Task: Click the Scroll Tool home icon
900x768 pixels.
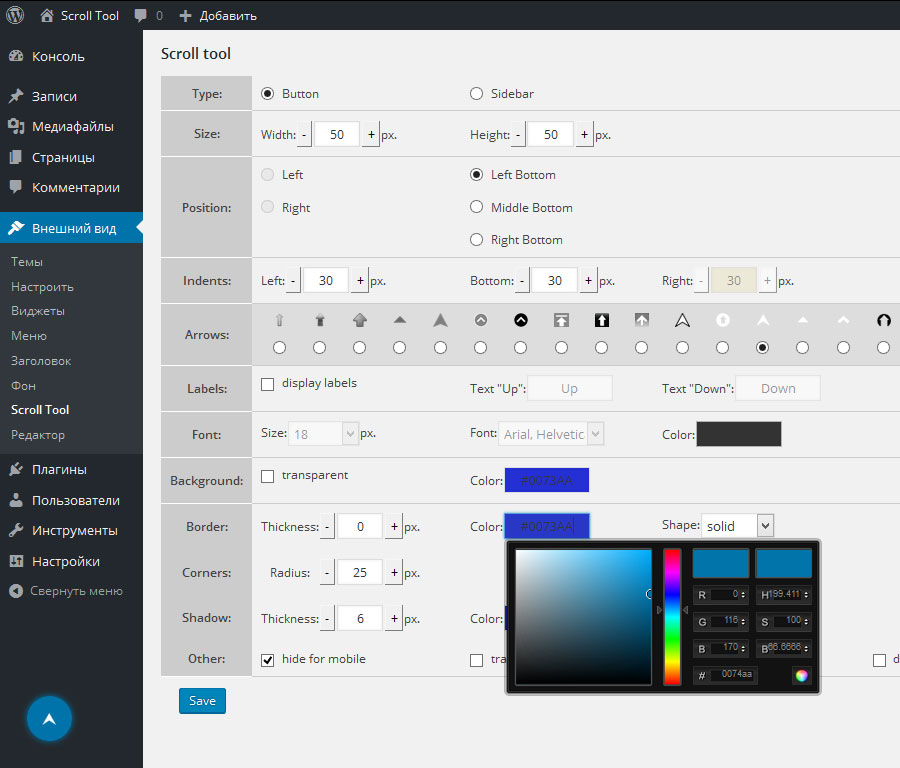Action: tap(47, 15)
